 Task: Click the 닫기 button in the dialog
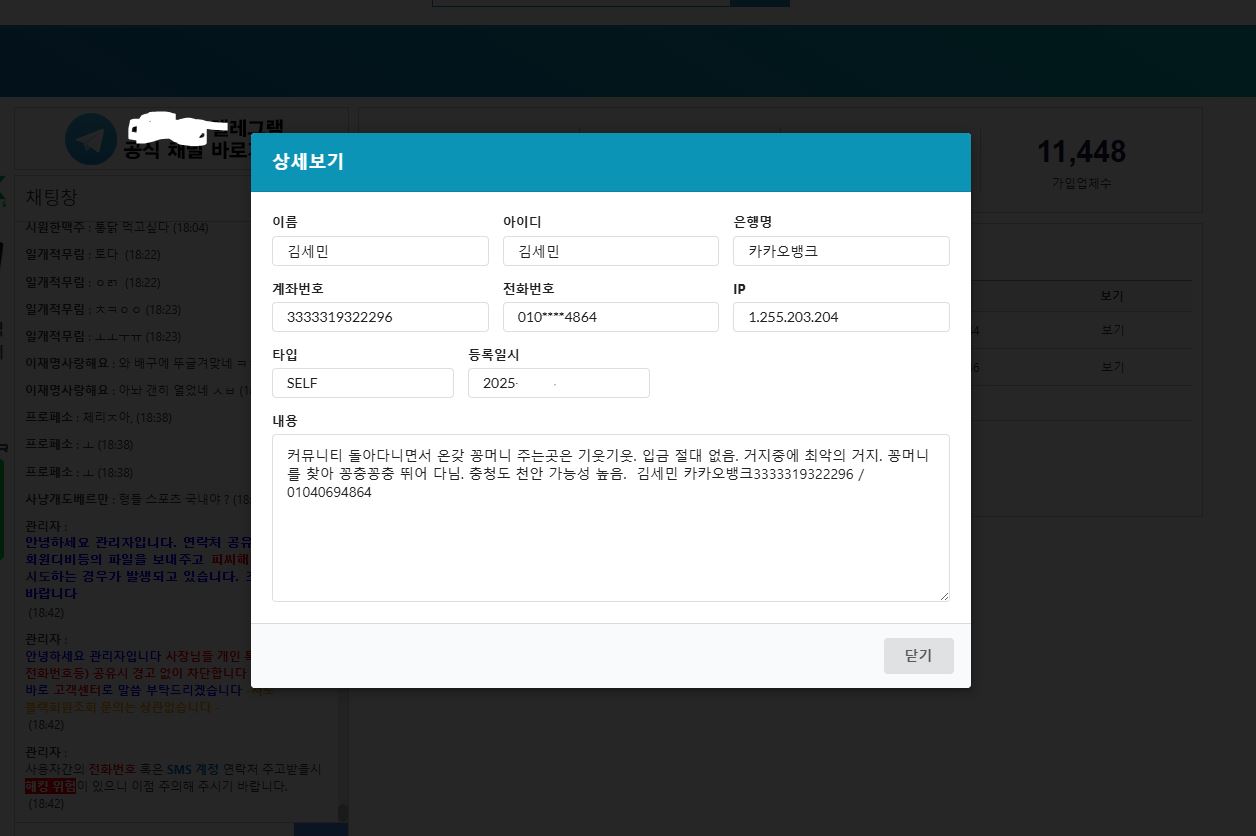pyautogui.click(x=918, y=656)
